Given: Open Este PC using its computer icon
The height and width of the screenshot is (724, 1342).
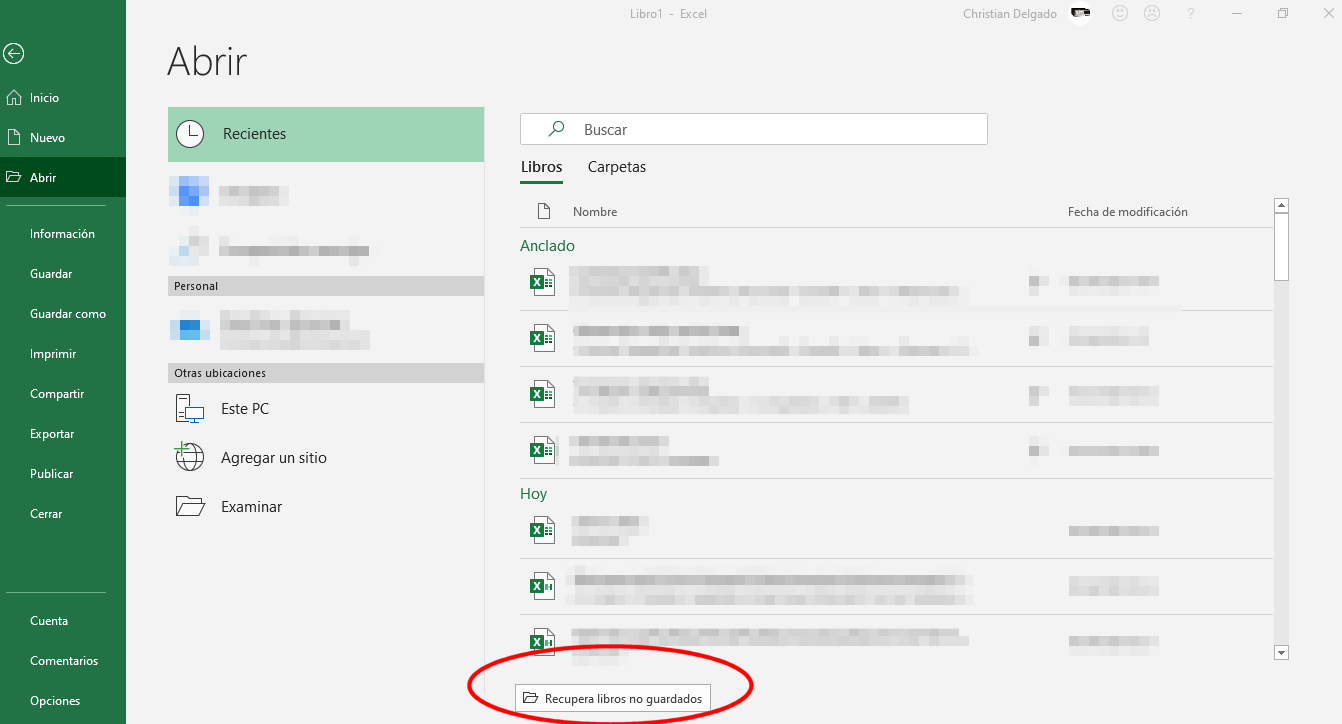Looking at the screenshot, I should point(189,408).
